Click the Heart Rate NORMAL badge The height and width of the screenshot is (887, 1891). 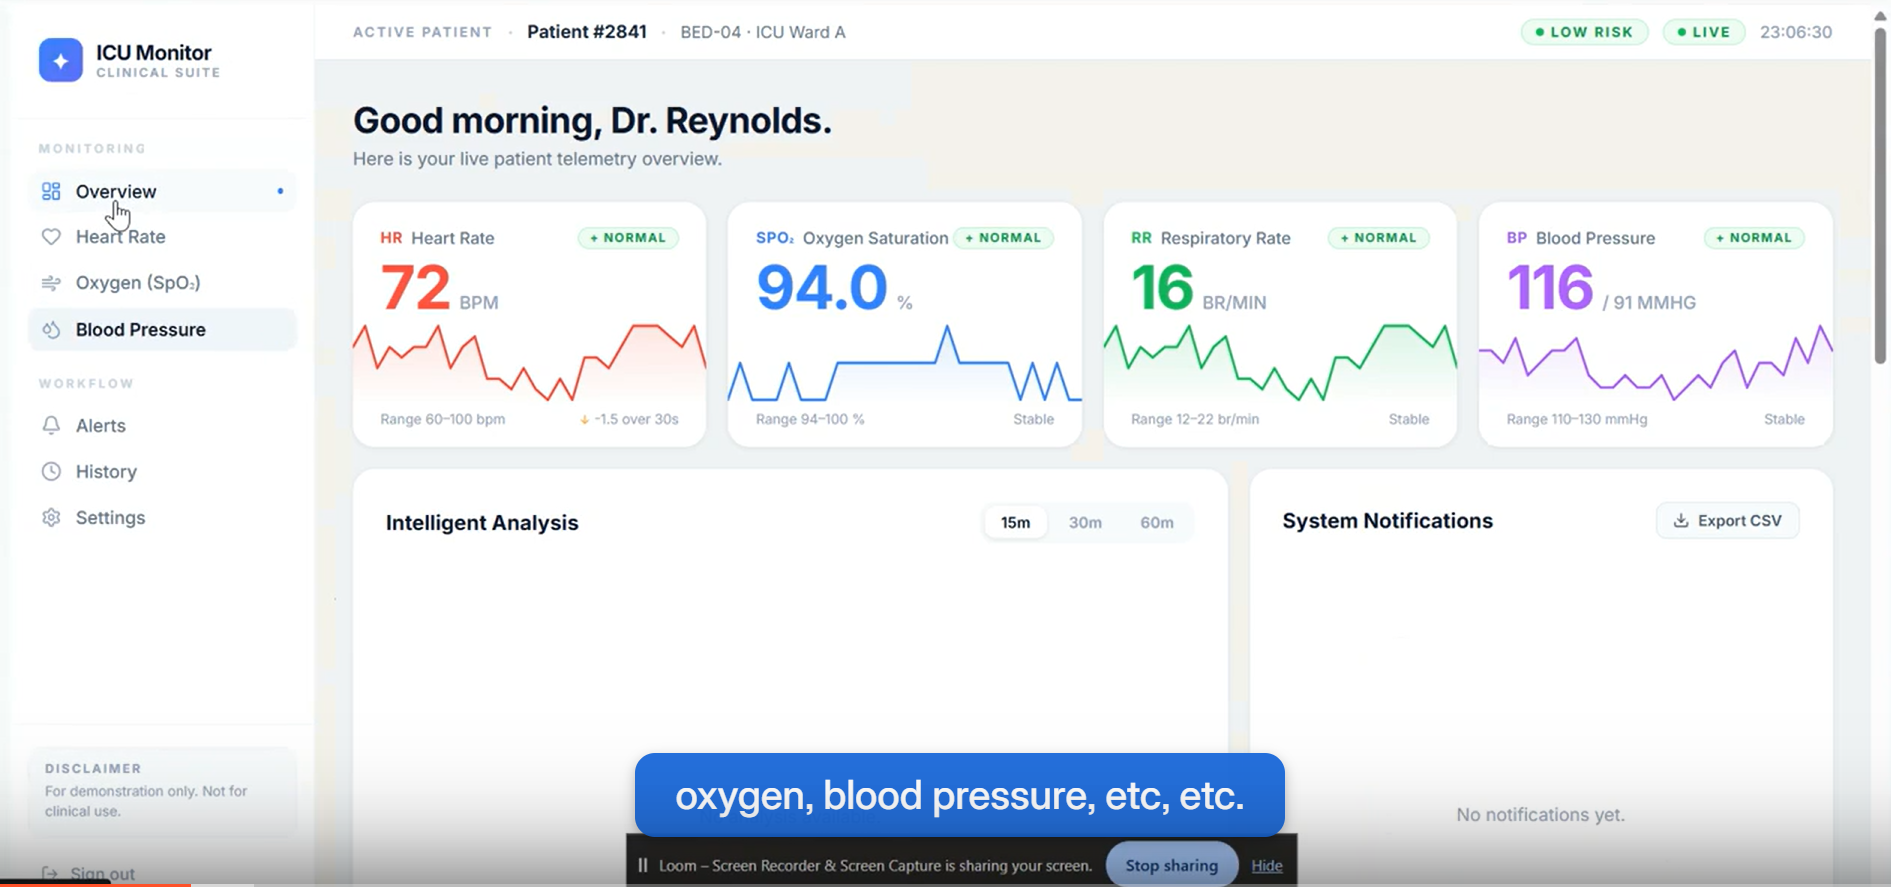[x=628, y=238]
